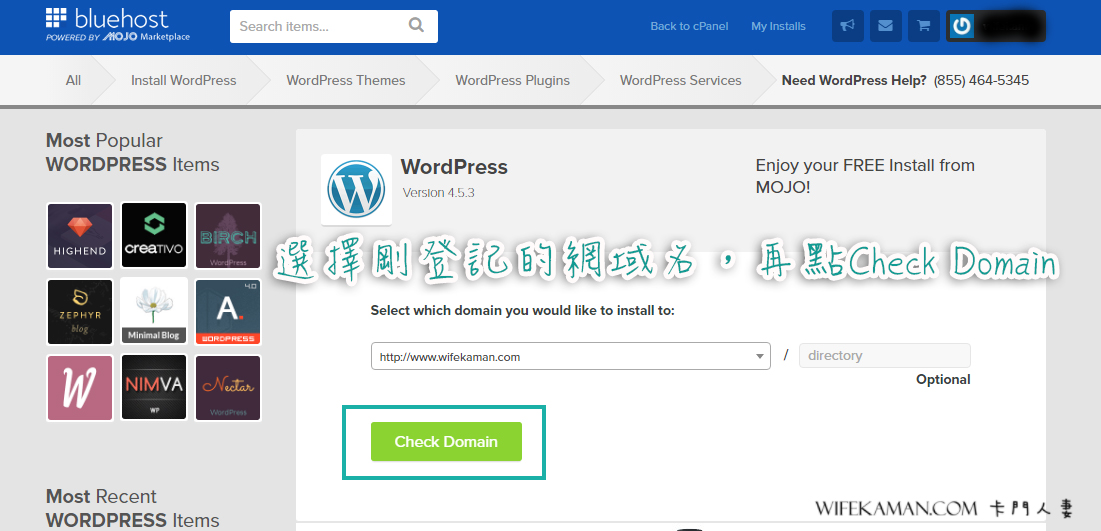Open the Birch WordPress theme thumbnail
Screen dimensions: 1101x531
(x=228, y=235)
